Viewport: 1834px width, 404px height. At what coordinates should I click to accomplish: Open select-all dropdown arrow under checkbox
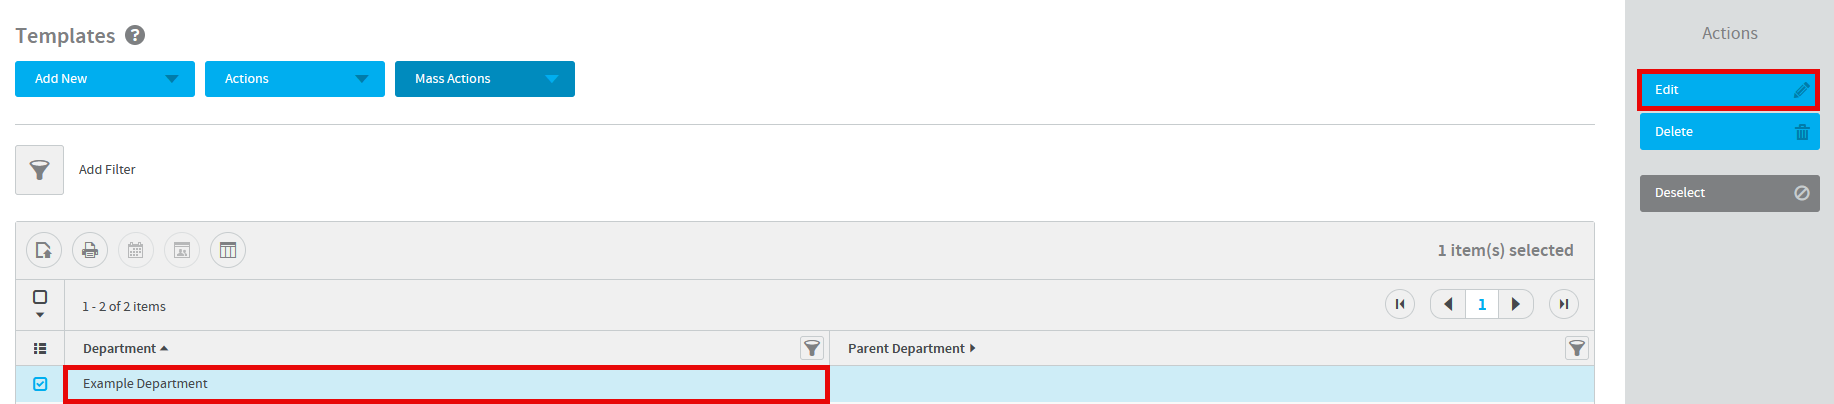40,315
